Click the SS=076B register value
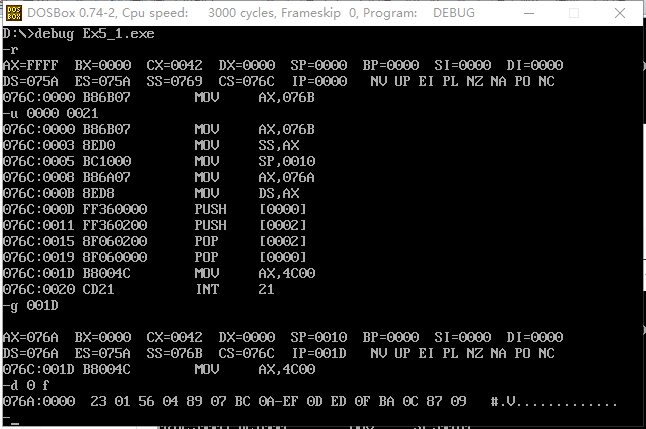Screen dimensions: 646x429 click(x=174, y=354)
